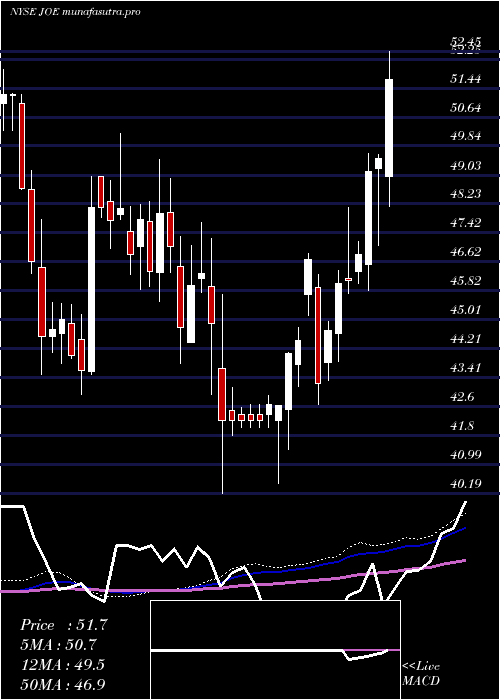This screenshot has width=500, height=700.
Task: Select the 45.01 price axis label
Action: [466, 310]
